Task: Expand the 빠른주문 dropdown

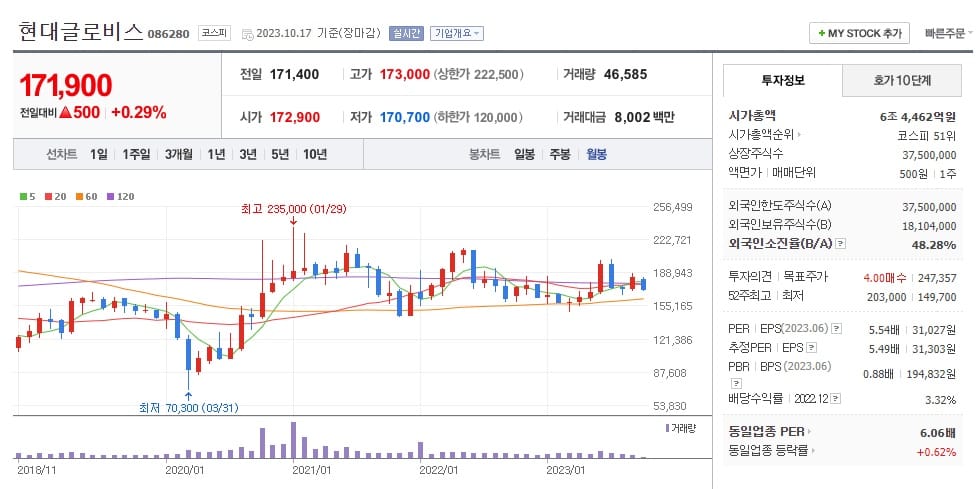Action: [x=948, y=33]
